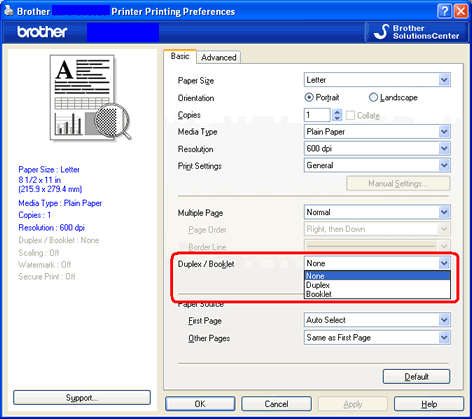
Task: Click 'Resolution : 600 dpi' summary text
Action: coord(52,228)
